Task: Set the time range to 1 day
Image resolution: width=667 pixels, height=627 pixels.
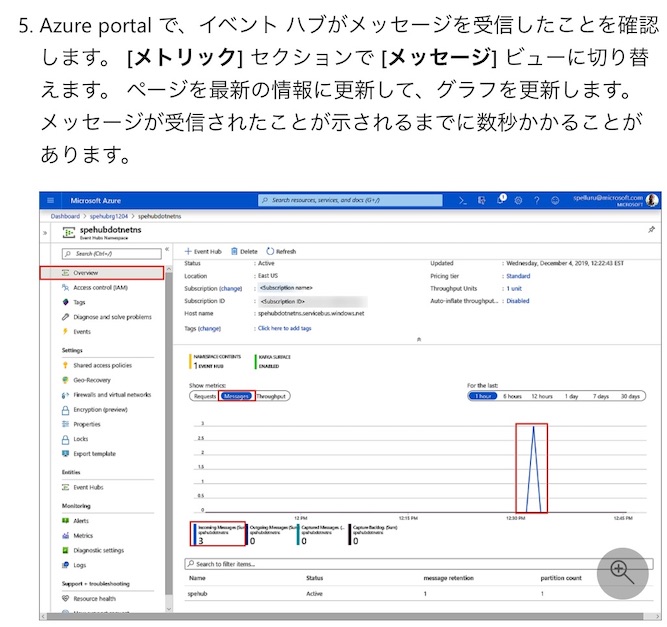Action: (x=571, y=396)
